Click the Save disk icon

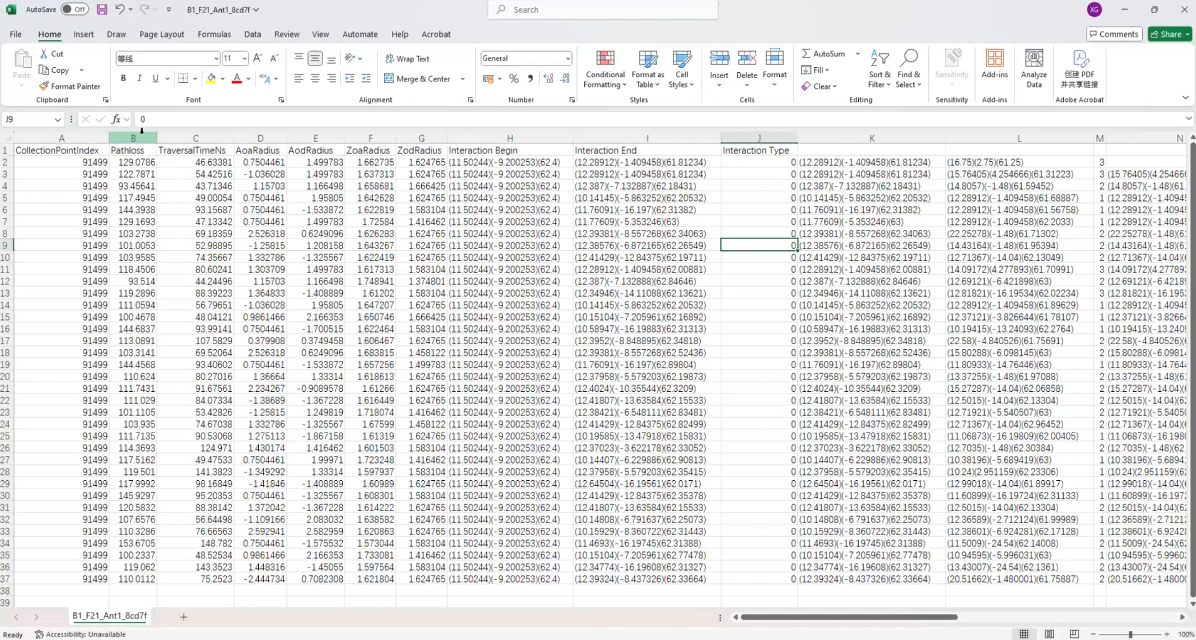pos(101,10)
